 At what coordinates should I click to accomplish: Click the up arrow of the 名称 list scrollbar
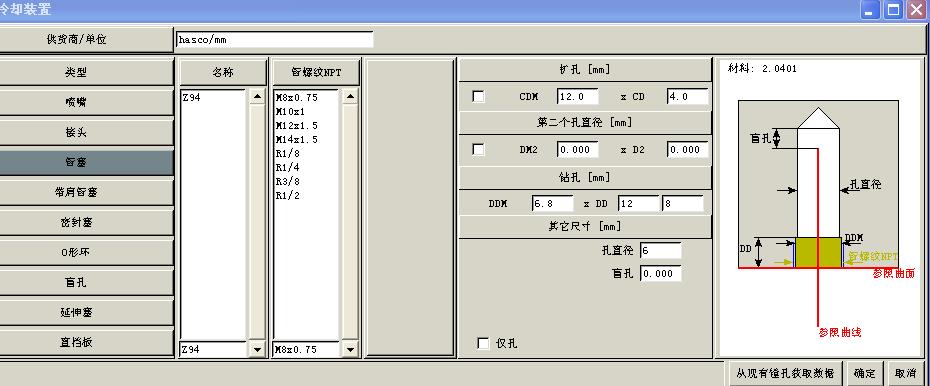pyautogui.click(x=257, y=97)
